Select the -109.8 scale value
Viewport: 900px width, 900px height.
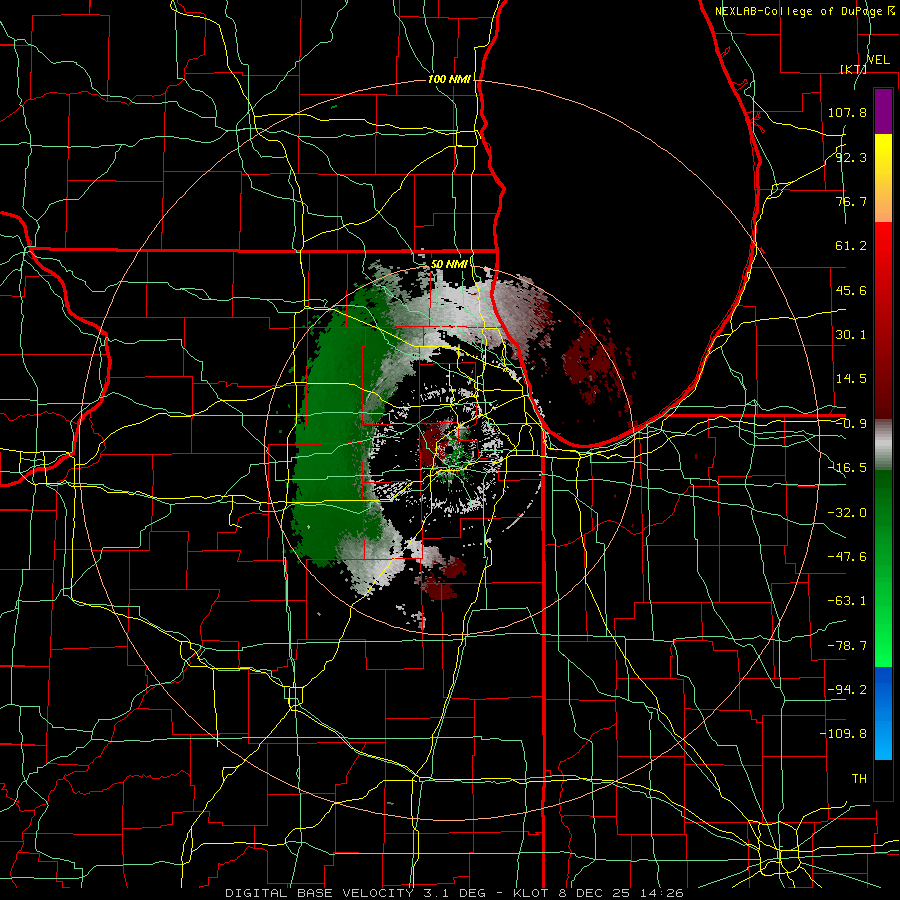[843, 734]
